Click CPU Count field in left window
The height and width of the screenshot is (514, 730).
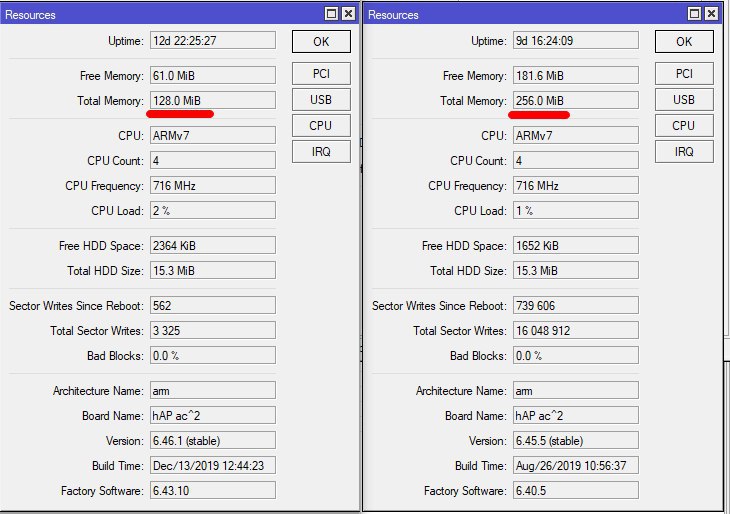pyautogui.click(x=213, y=161)
